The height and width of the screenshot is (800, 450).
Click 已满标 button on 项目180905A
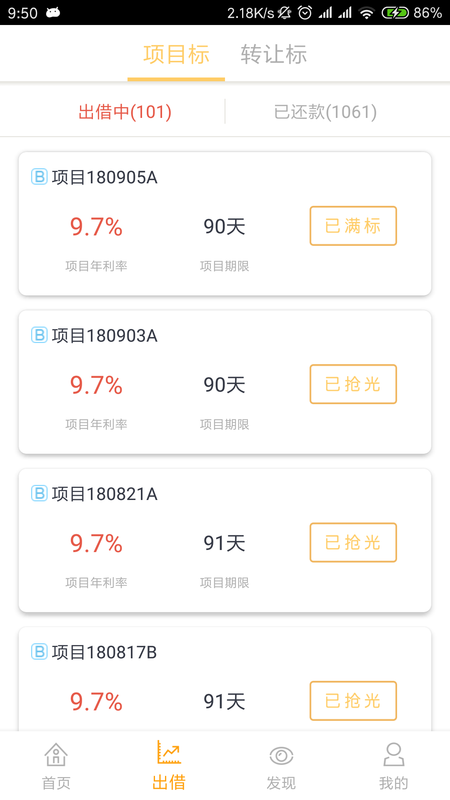[x=353, y=226]
